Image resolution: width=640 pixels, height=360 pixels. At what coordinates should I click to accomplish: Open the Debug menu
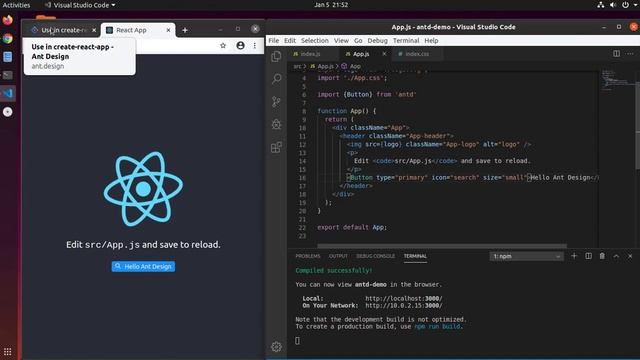378,40
